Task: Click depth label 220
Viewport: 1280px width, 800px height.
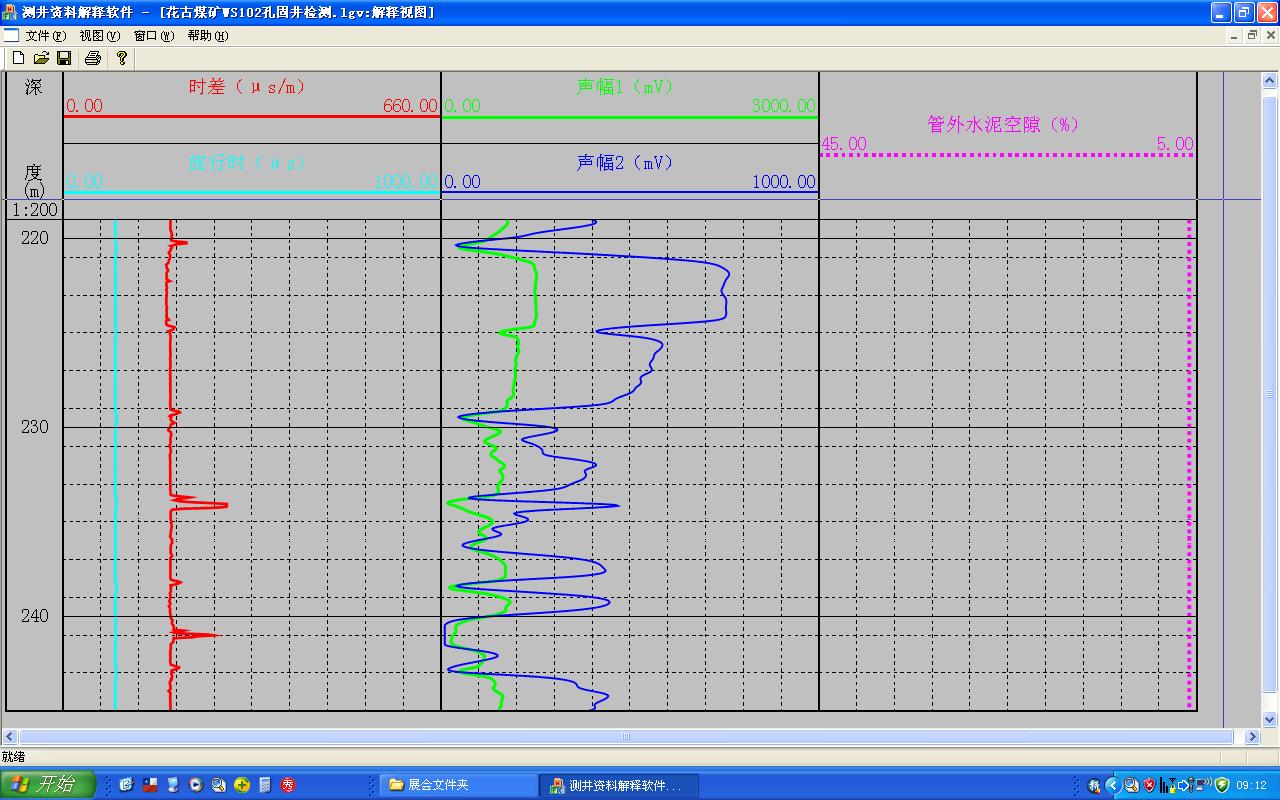Action: [34, 238]
